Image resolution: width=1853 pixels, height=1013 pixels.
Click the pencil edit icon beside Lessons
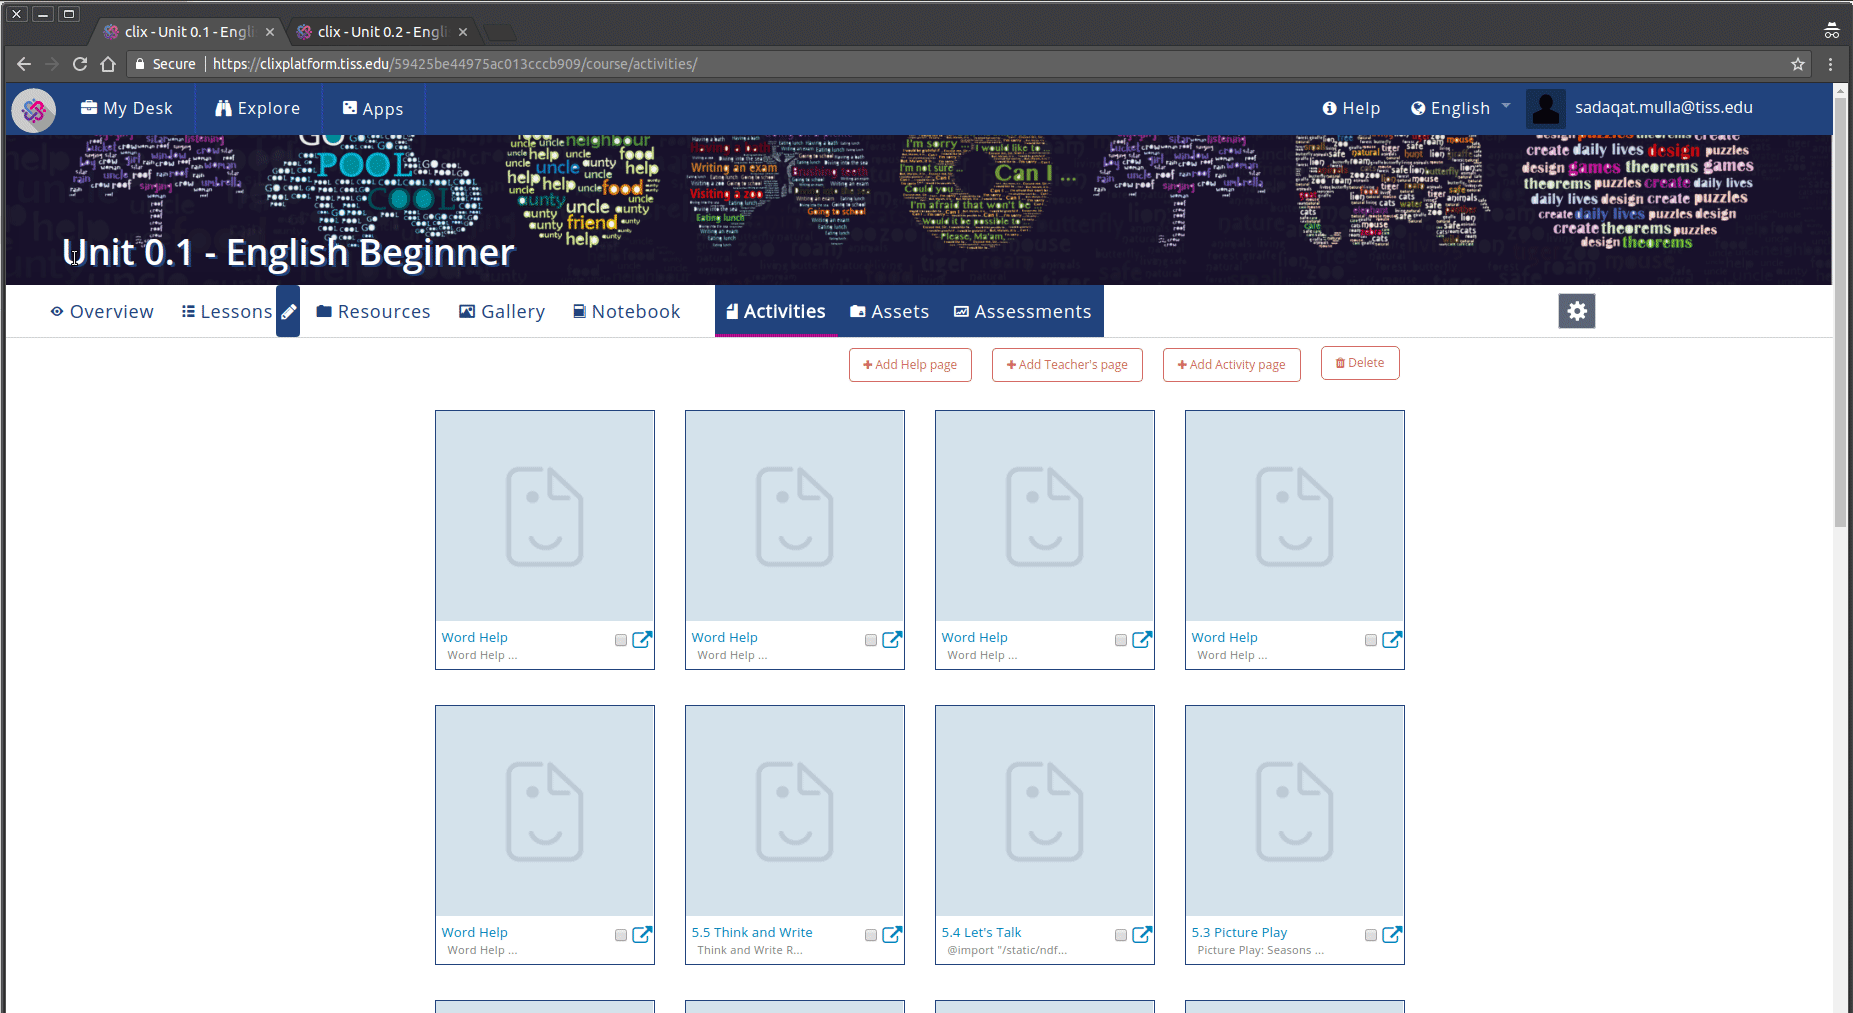pos(288,312)
